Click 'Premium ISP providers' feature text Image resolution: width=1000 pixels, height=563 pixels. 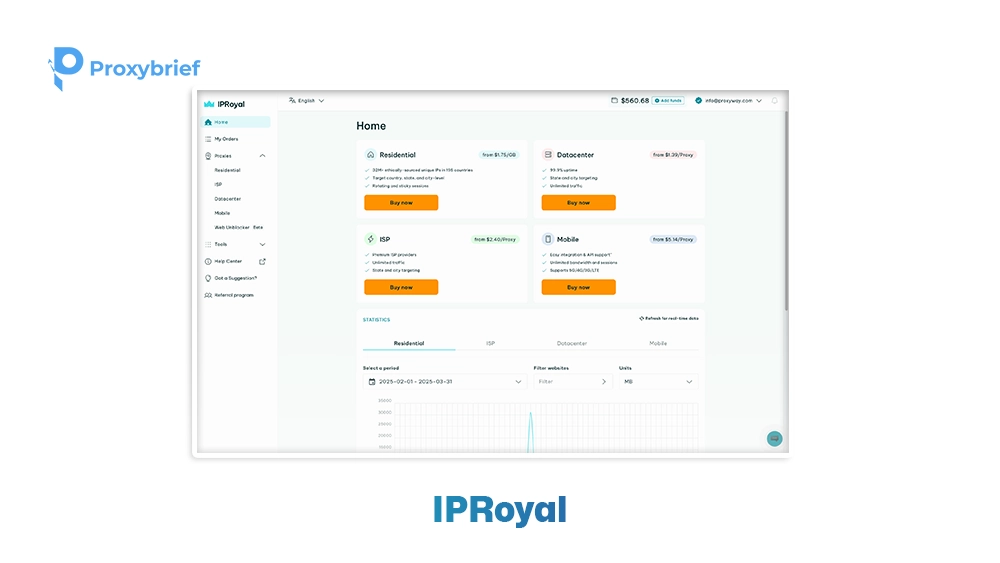tap(394, 255)
